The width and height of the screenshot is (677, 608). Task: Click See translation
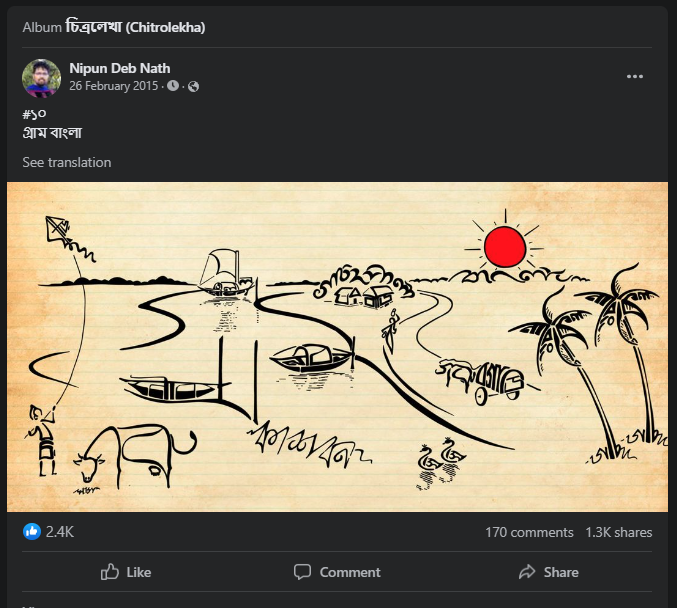coord(67,162)
